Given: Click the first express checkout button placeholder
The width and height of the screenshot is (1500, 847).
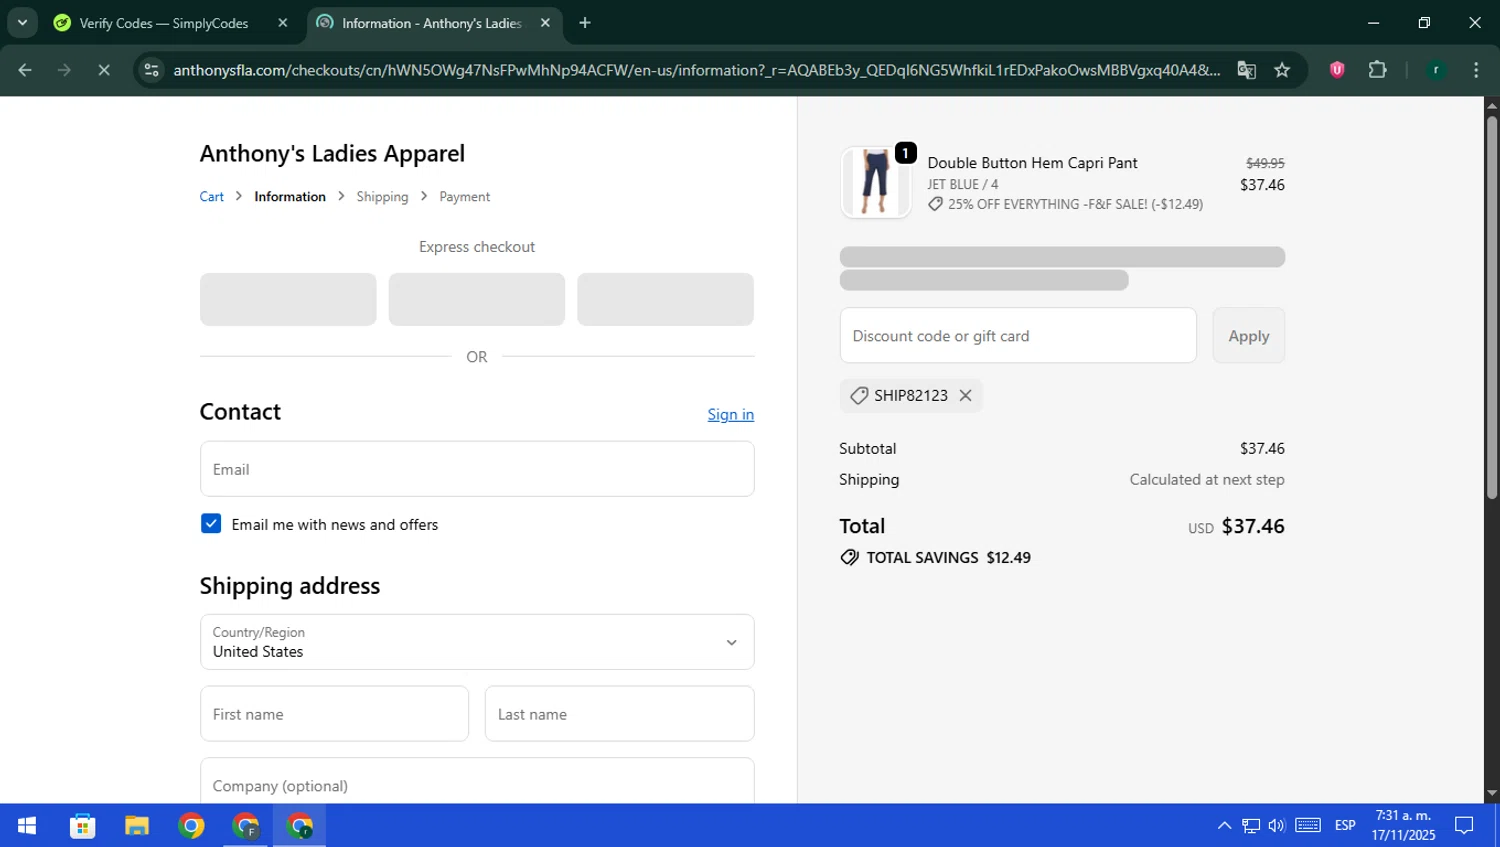Looking at the screenshot, I should [x=288, y=299].
